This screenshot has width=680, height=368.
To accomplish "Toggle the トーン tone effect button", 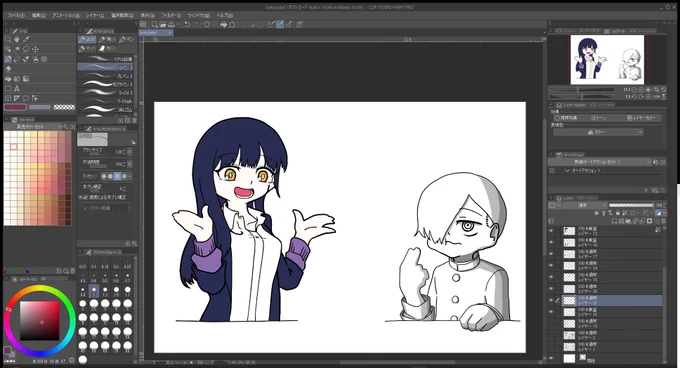I will pos(599,118).
